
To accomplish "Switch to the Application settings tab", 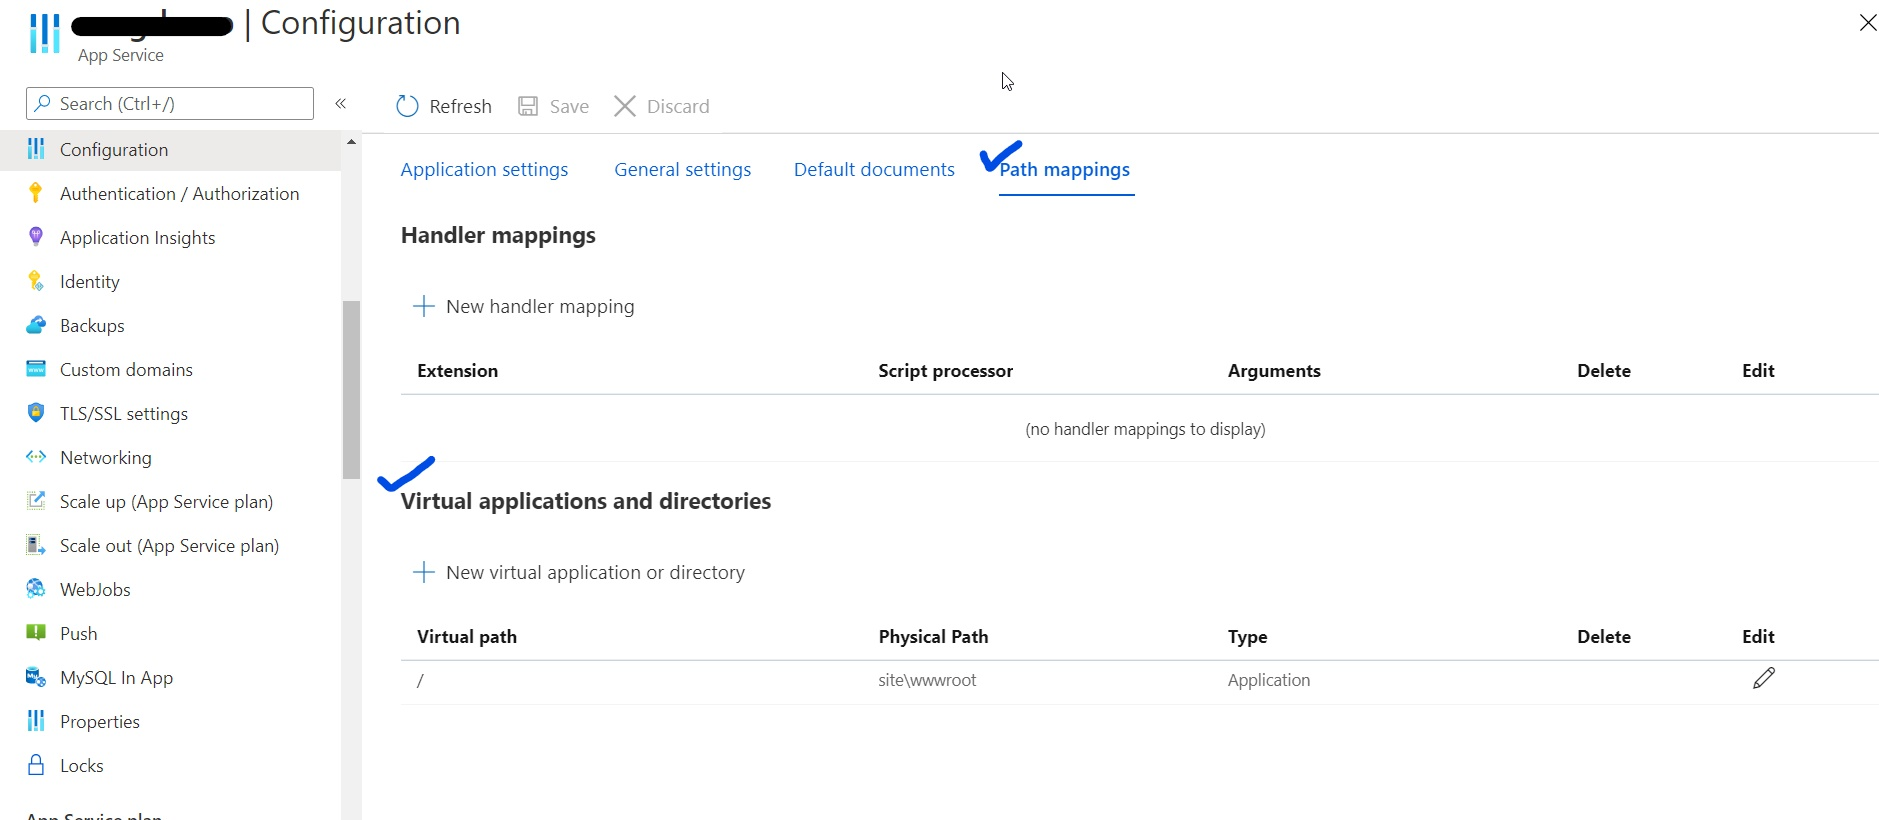I will click(484, 169).
